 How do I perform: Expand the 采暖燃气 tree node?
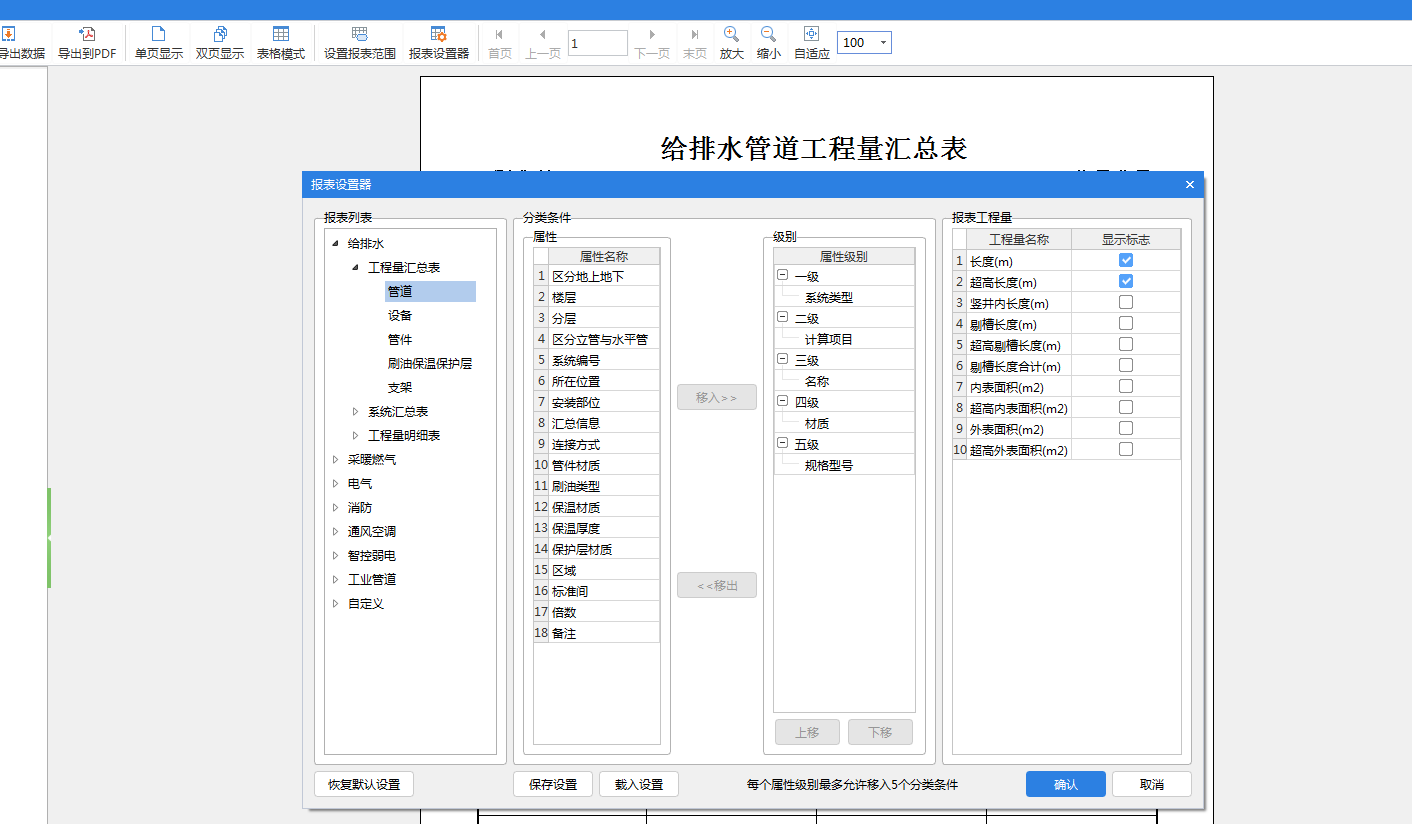(335, 459)
